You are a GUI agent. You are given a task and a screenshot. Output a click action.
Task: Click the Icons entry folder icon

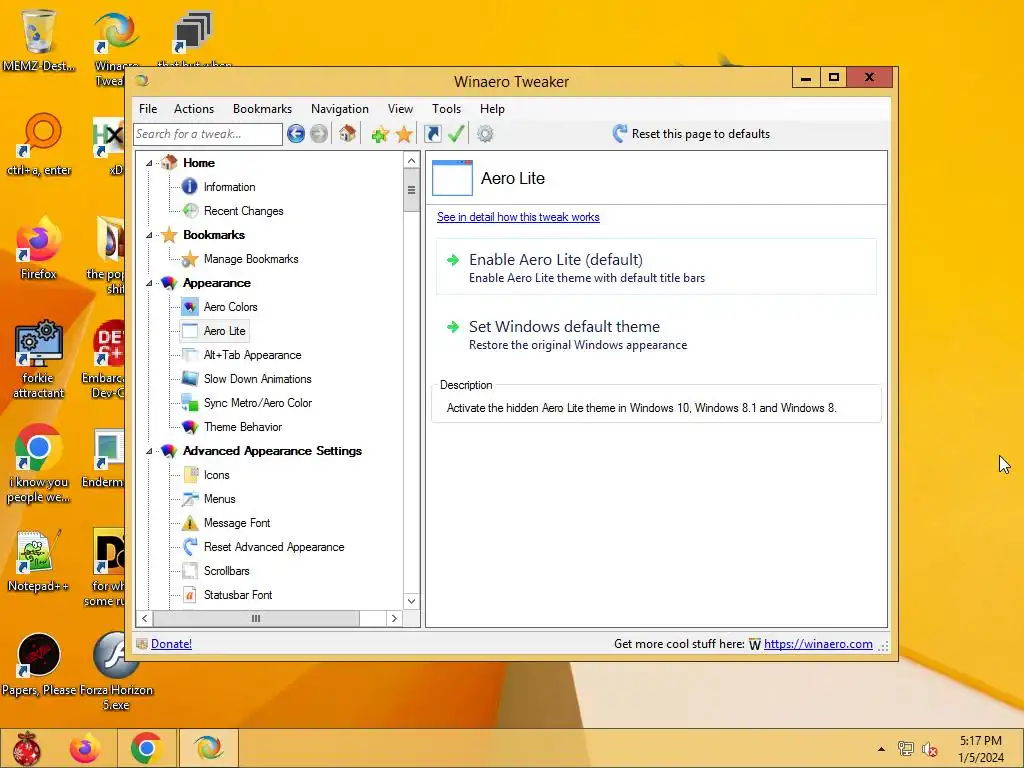(x=190, y=475)
